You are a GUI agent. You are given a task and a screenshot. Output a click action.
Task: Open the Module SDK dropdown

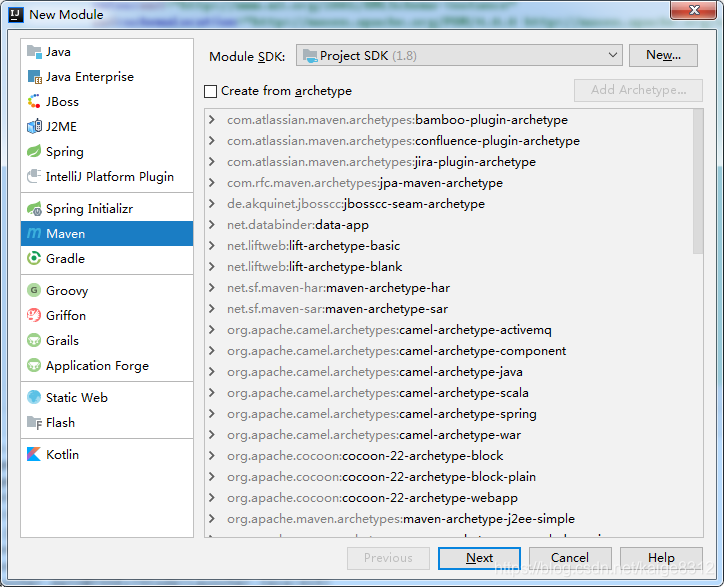click(459, 55)
